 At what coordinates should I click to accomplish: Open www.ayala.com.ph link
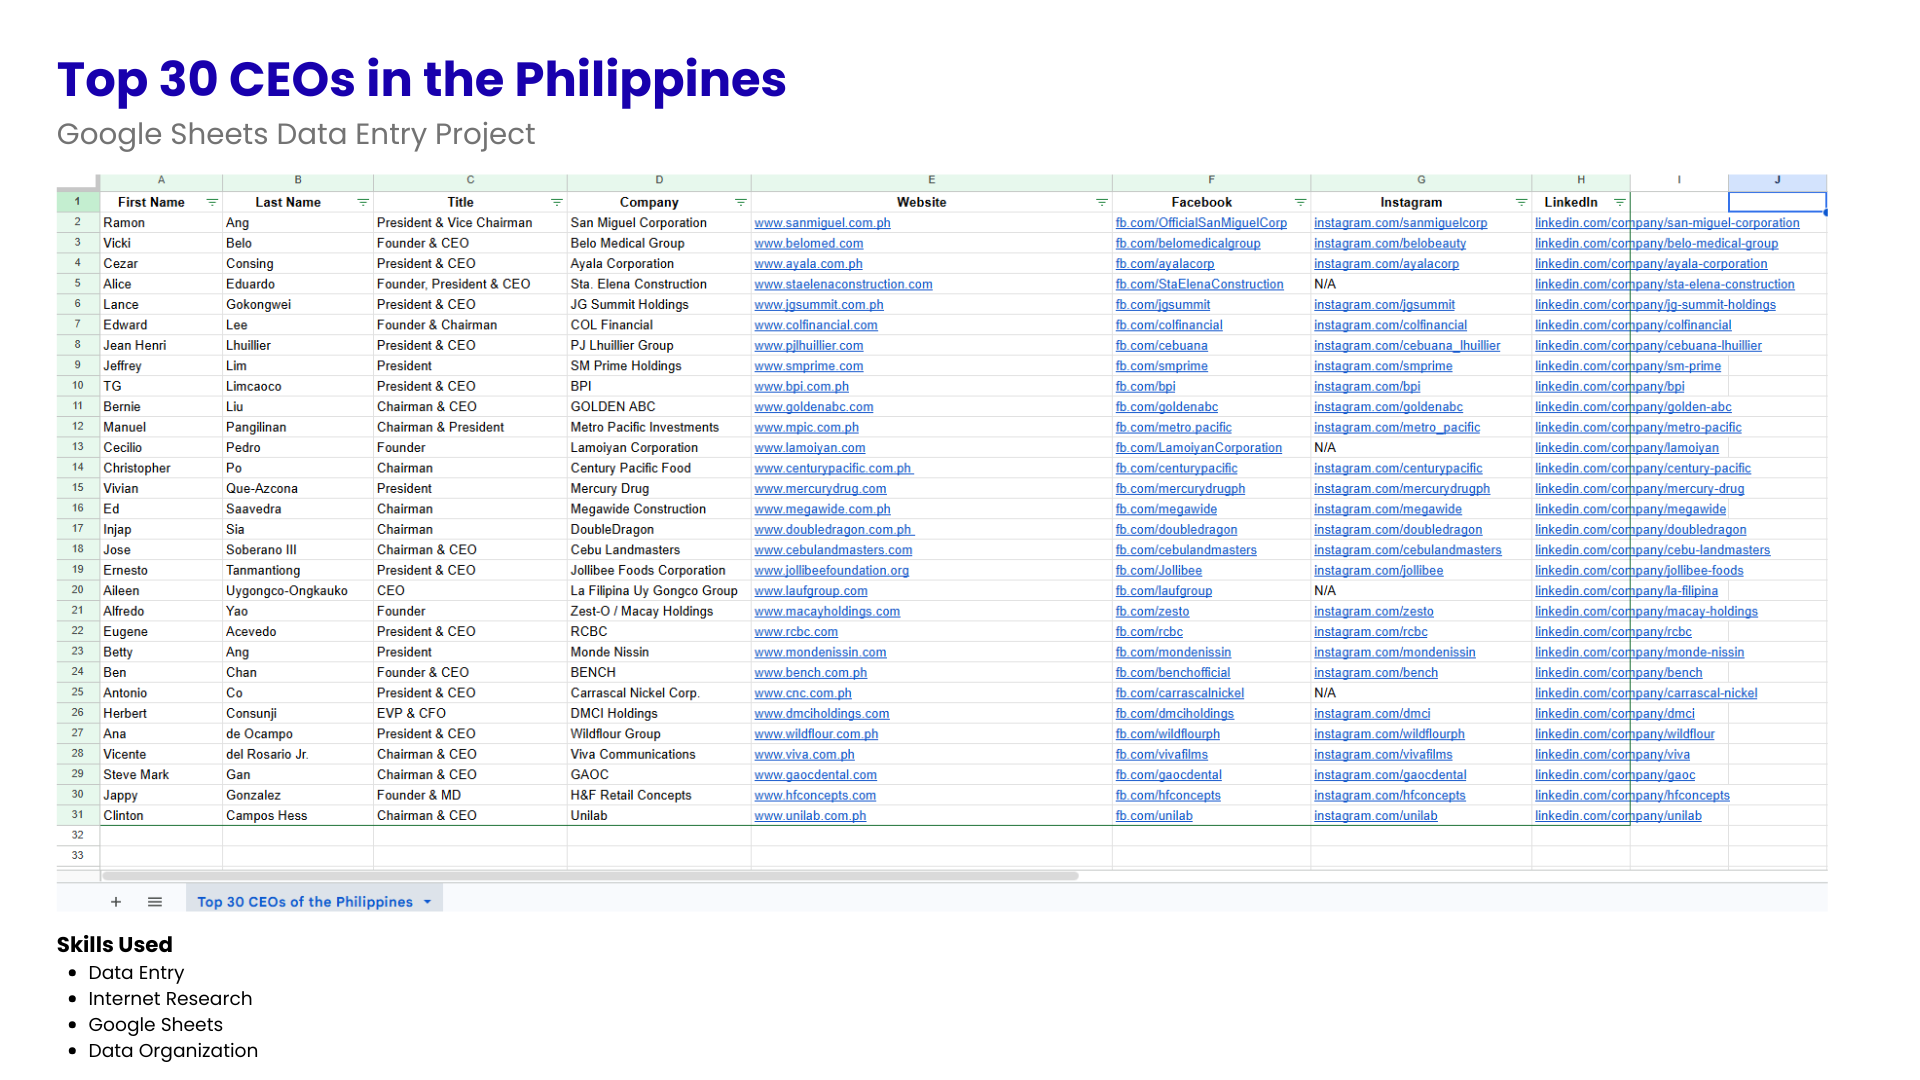click(808, 264)
